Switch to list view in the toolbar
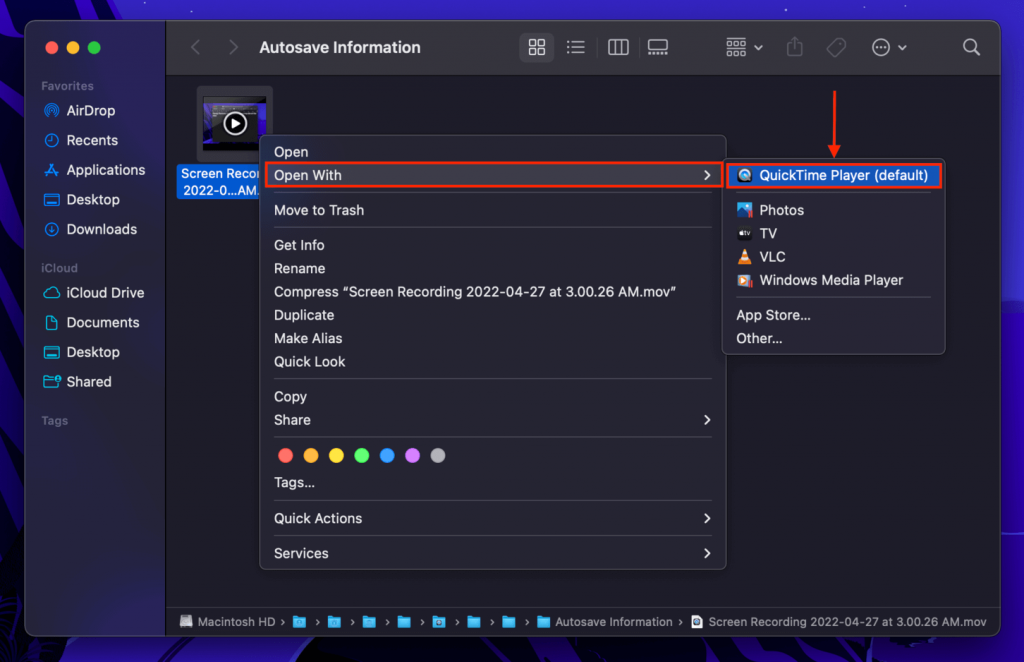Viewport: 1024px width, 662px height. pyautogui.click(x=576, y=47)
